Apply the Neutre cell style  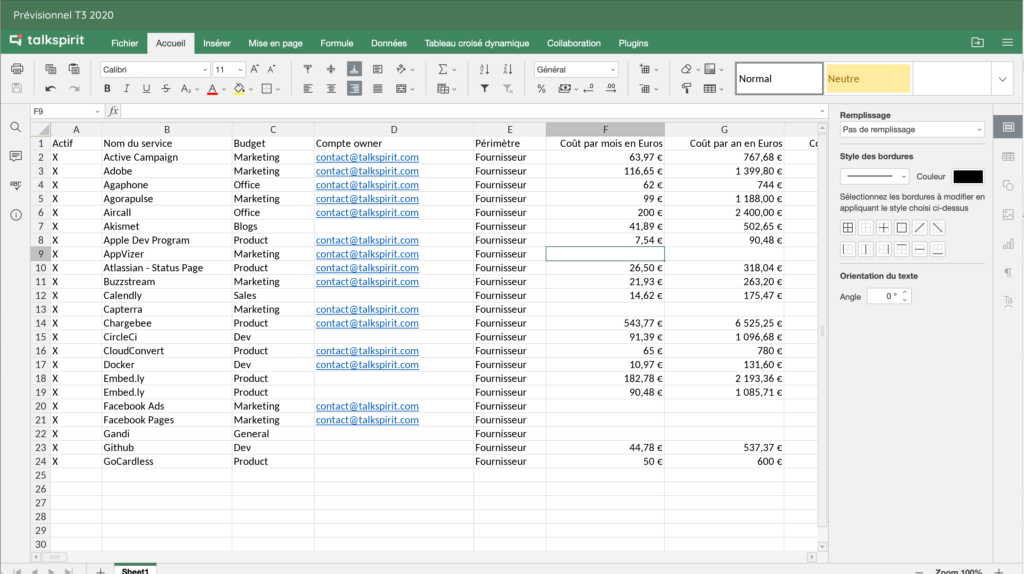point(867,79)
